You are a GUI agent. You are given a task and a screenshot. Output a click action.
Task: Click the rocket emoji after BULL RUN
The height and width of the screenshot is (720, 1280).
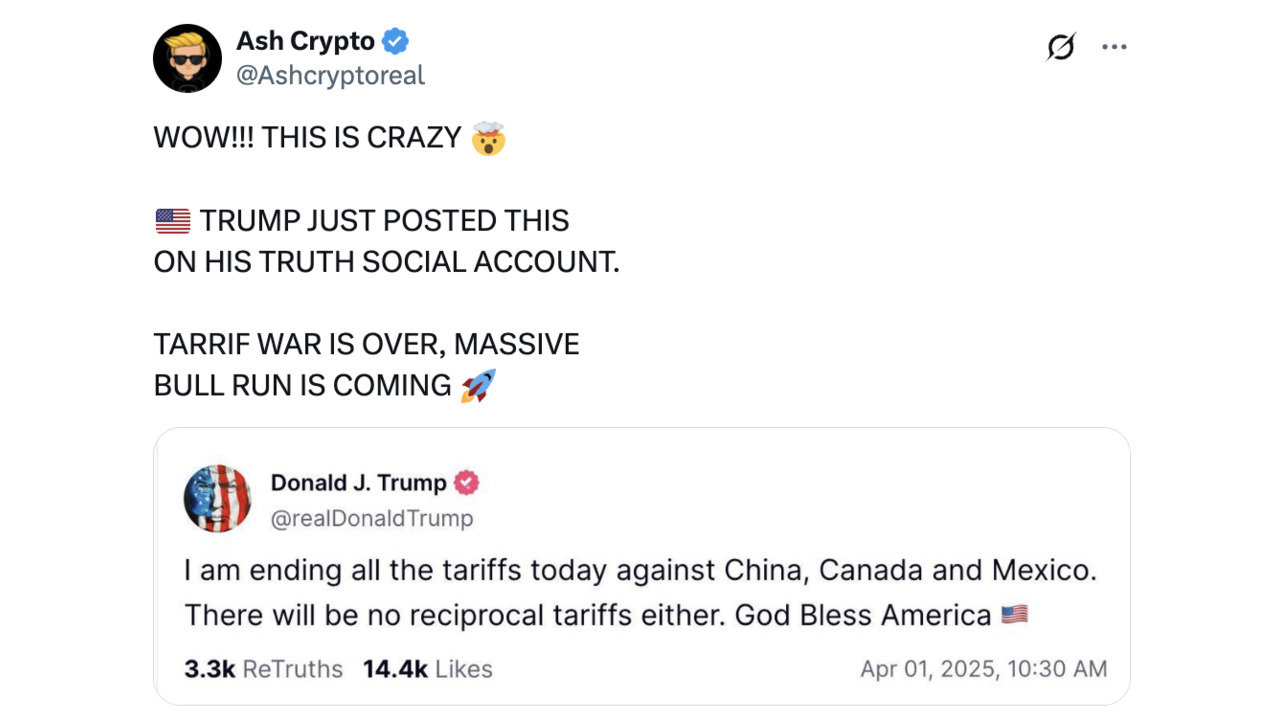(x=478, y=385)
